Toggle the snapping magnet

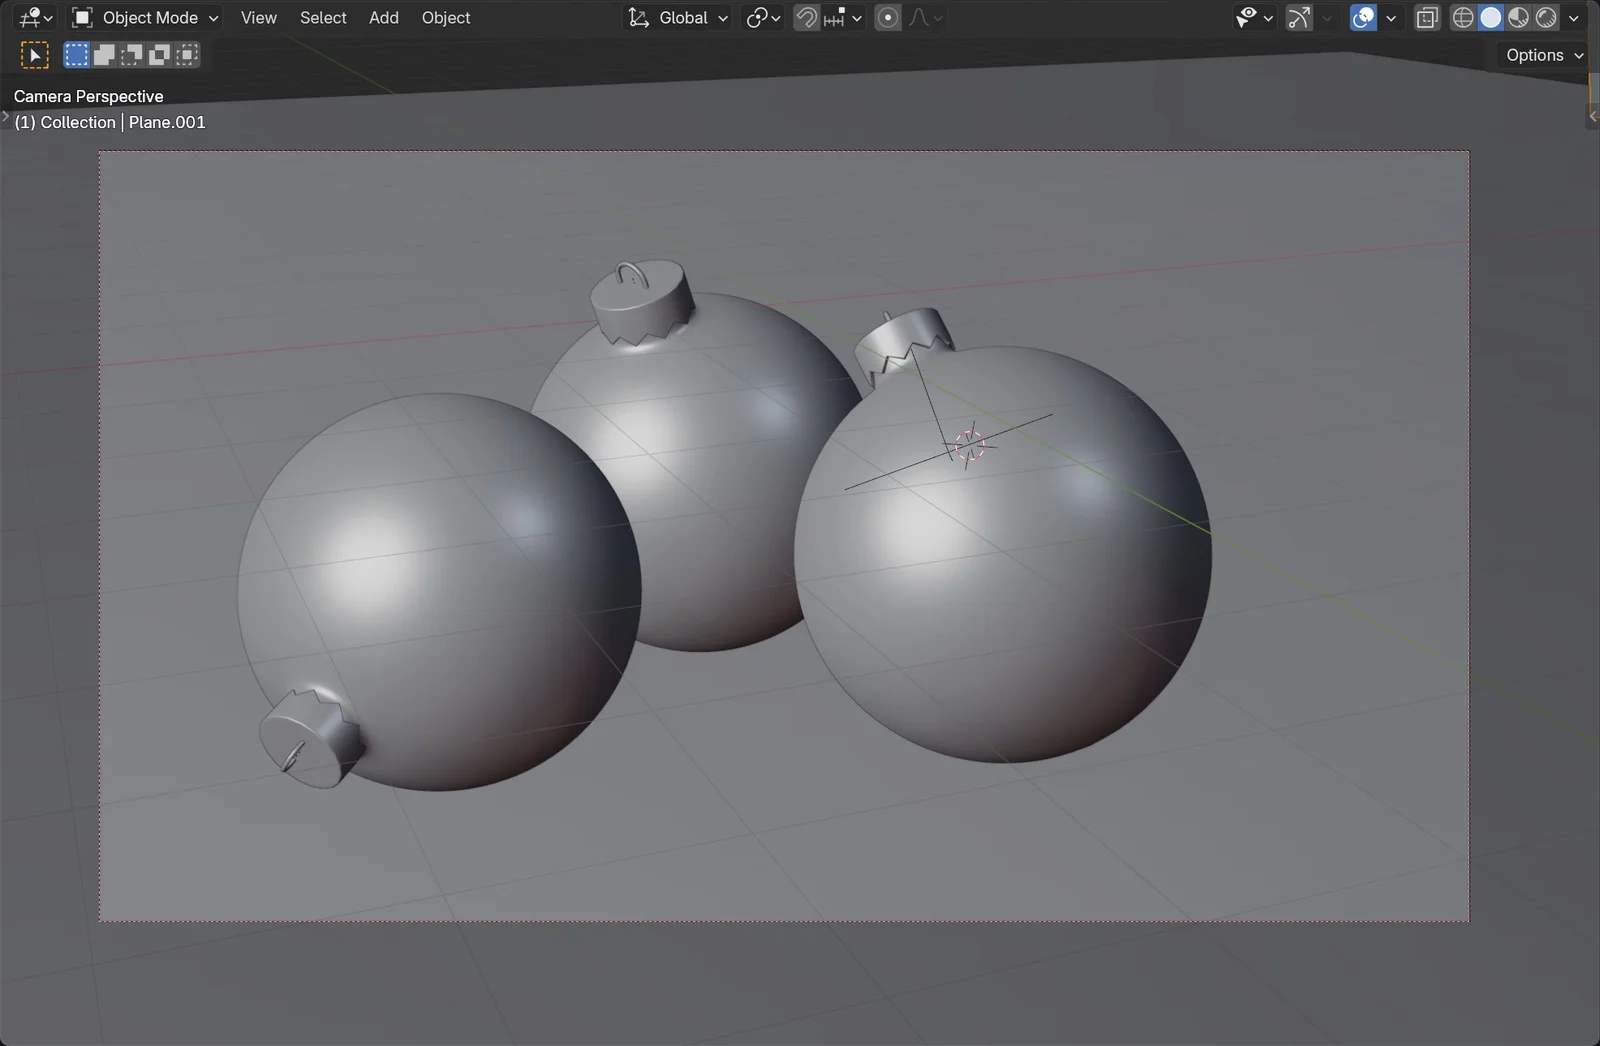click(806, 17)
